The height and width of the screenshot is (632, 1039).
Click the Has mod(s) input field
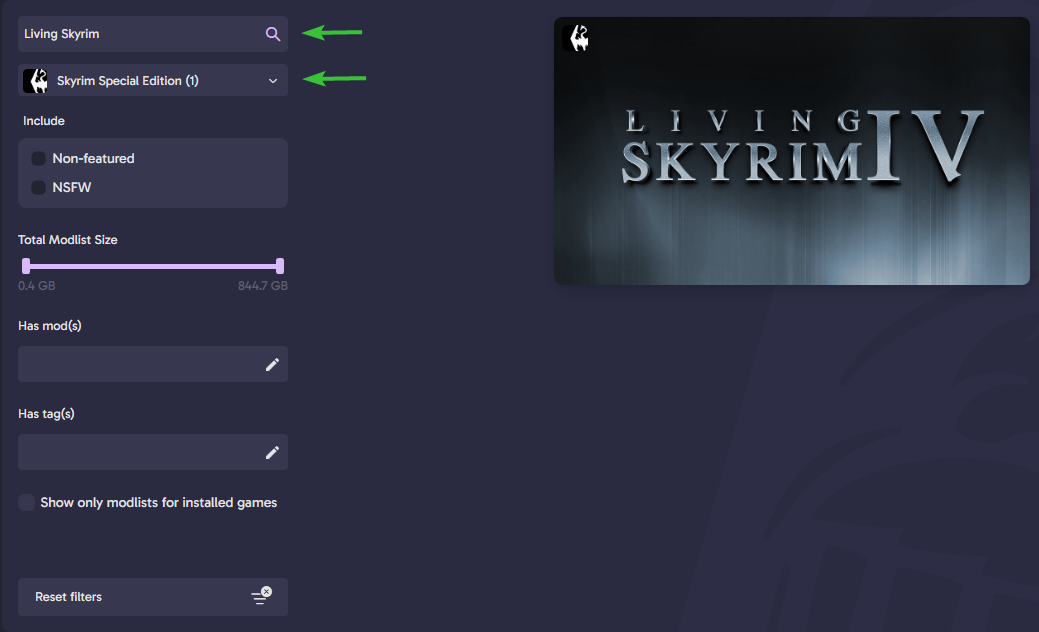click(x=152, y=364)
